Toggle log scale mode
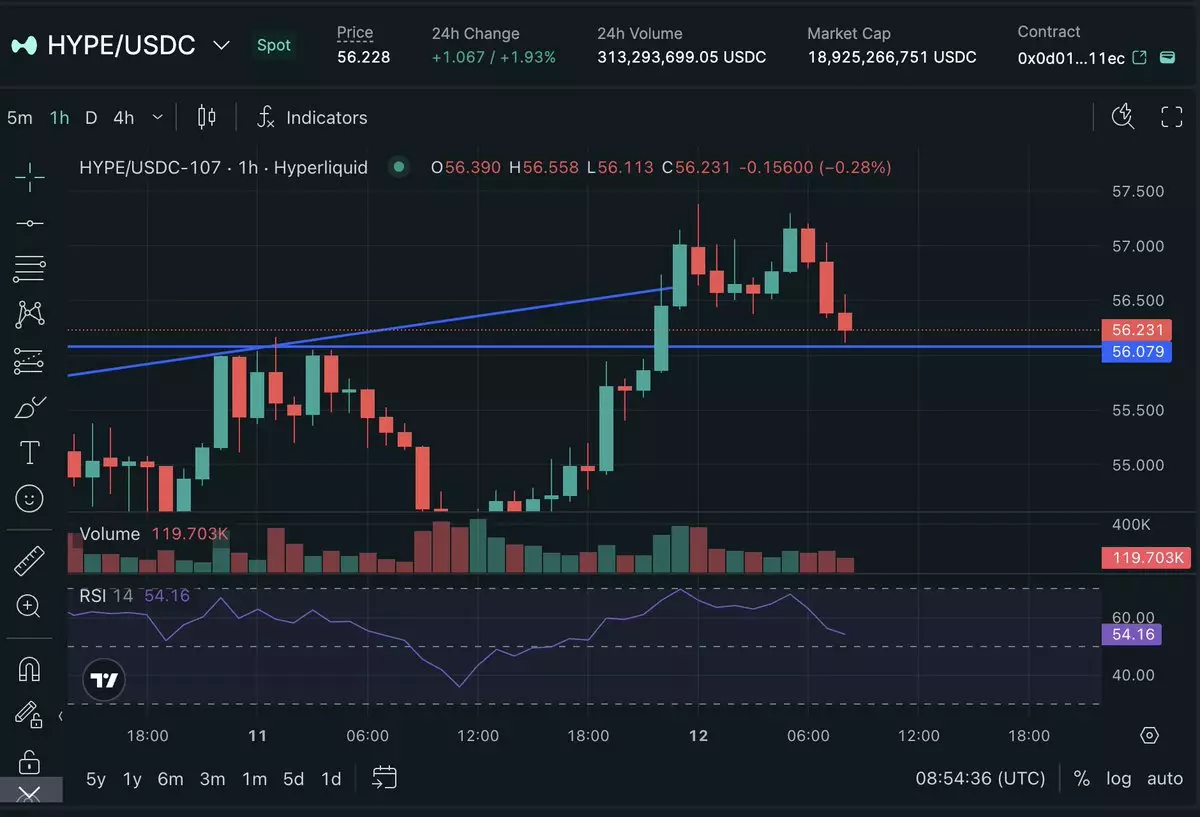Image resolution: width=1200 pixels, height=817 pixels. pos(1119,778)
